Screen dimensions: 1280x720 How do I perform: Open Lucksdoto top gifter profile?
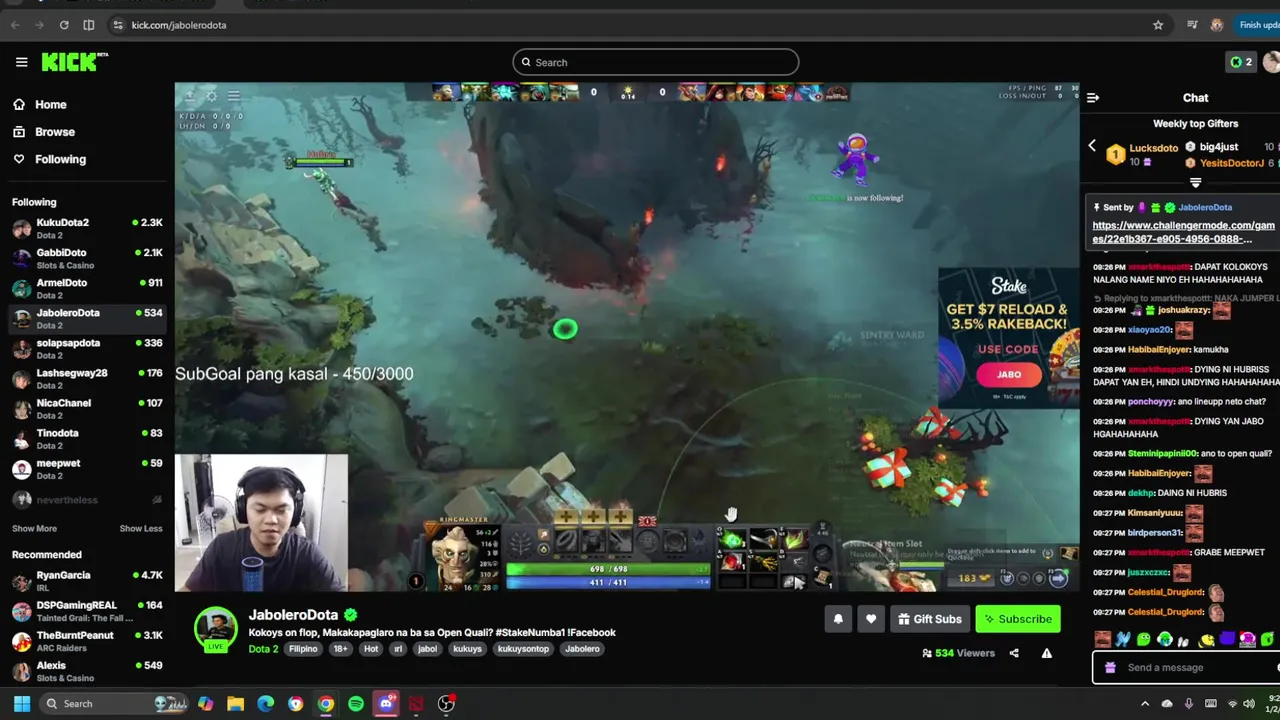click(x=1153, y=148)
